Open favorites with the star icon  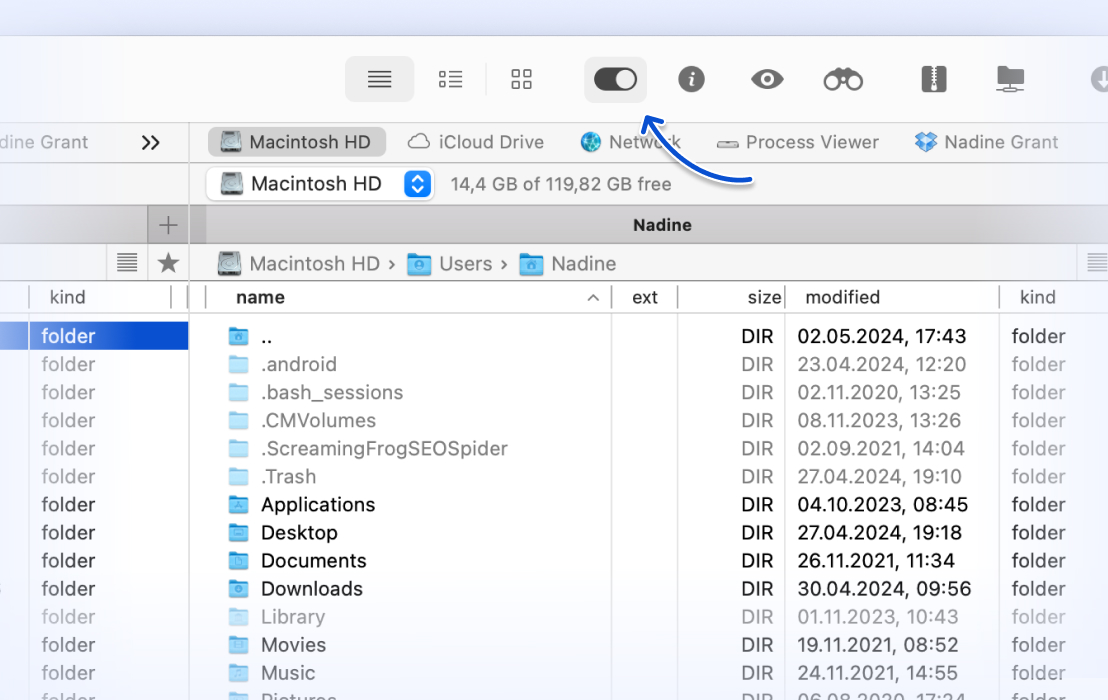(x=168, y=263)
